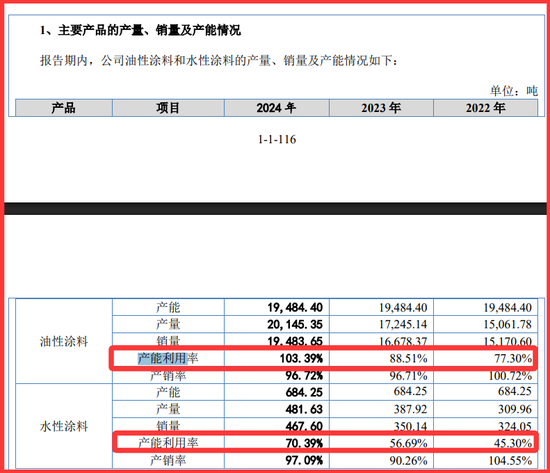Click the 单位：吨 unit label
Viewport: 550px width, 473px height.
click(x=514, y=91)
